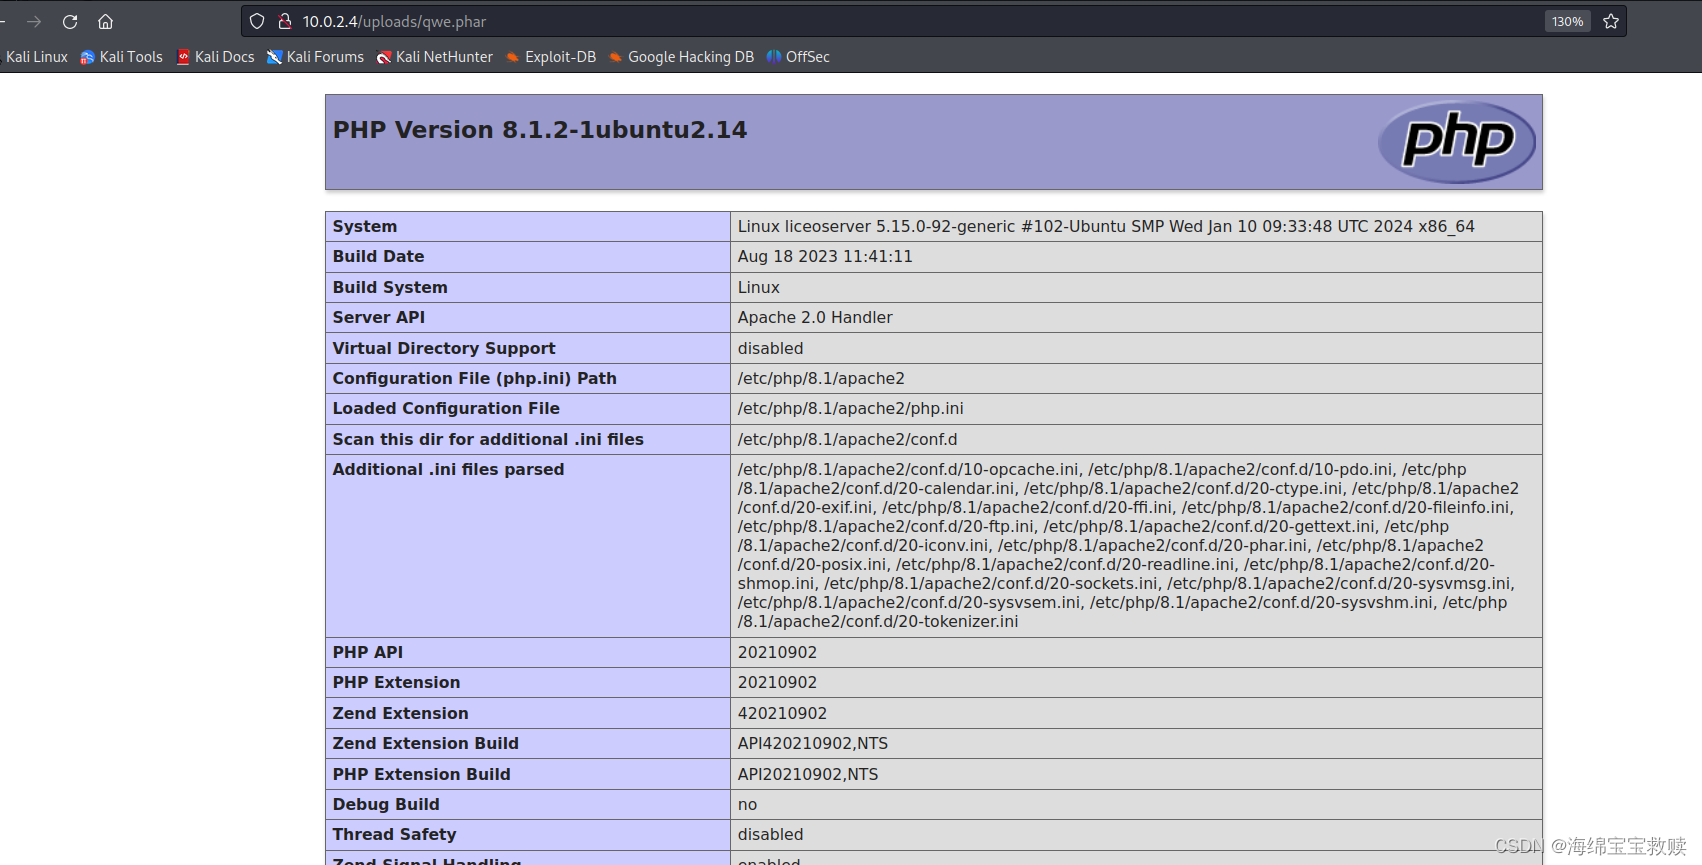
Task: Click the Zend Extension label
Action: point(400,714)
